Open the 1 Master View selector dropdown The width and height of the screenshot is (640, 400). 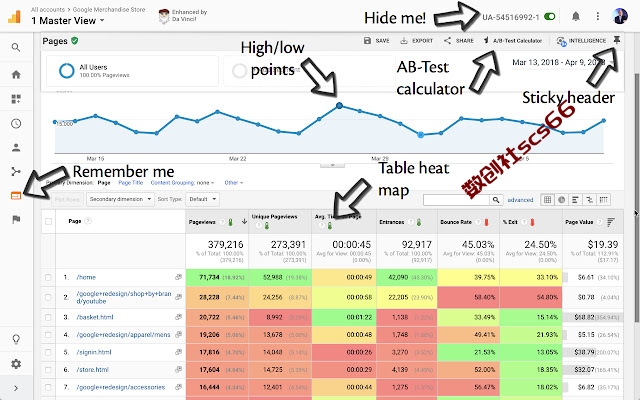coord(68,20)
